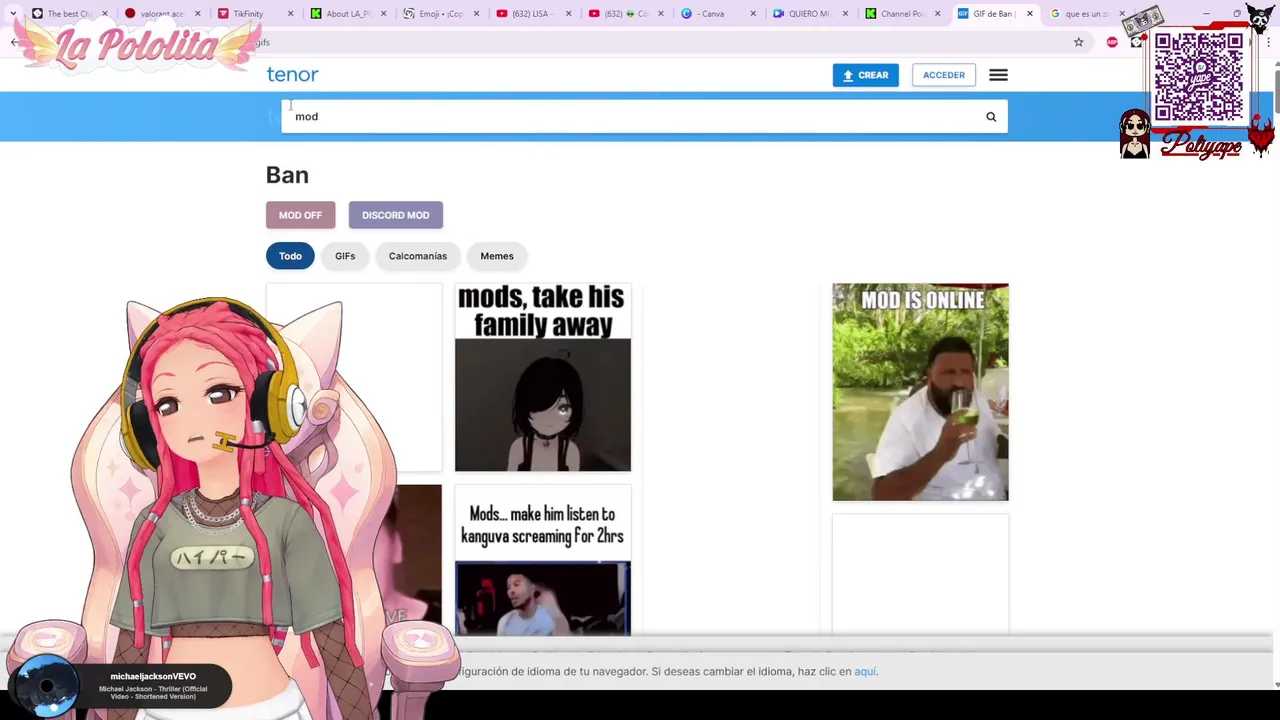Open the tab search dropdown arrow

13,14
